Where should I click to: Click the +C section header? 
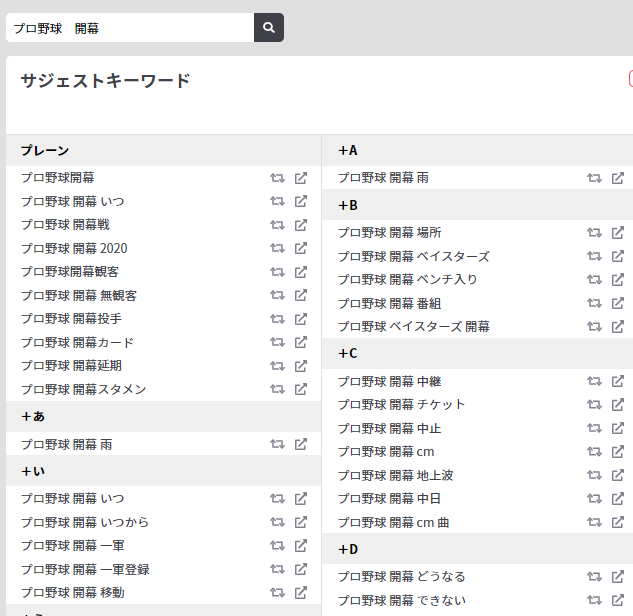pos(477,353)
